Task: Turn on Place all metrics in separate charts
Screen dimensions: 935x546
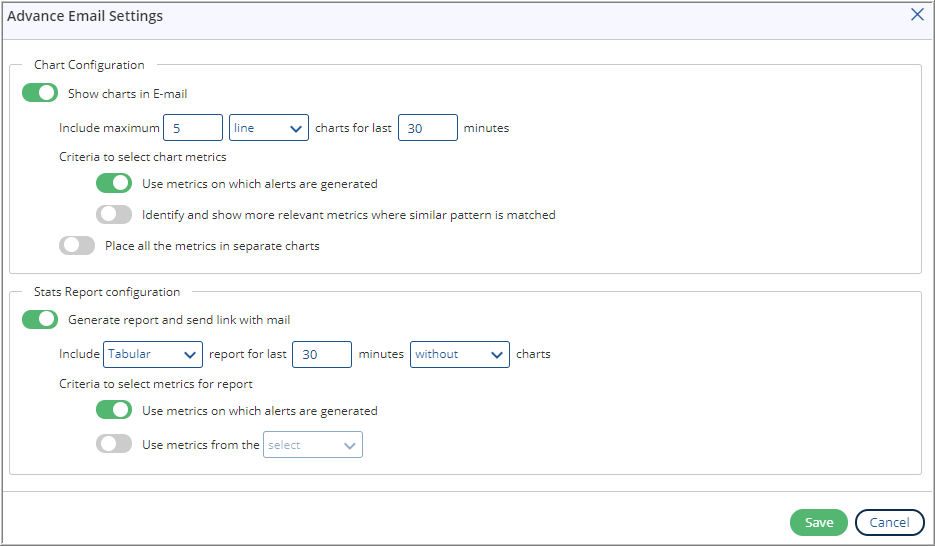Action: coord(77,246)
